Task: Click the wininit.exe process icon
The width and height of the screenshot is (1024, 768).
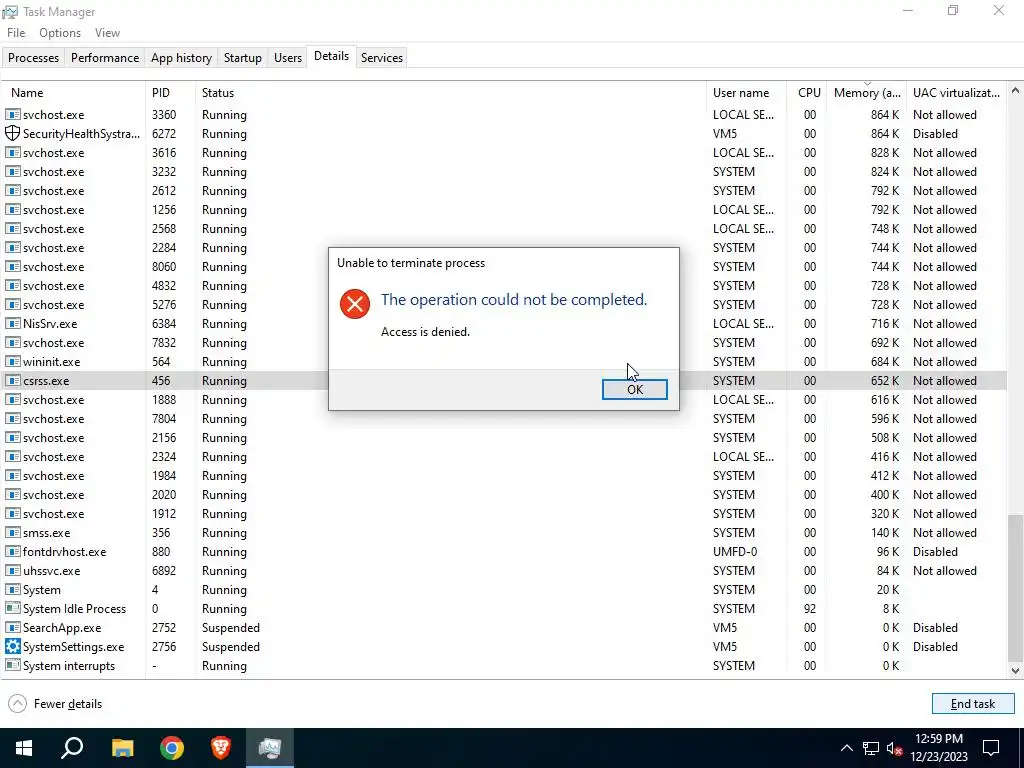Action: point(12,361)
